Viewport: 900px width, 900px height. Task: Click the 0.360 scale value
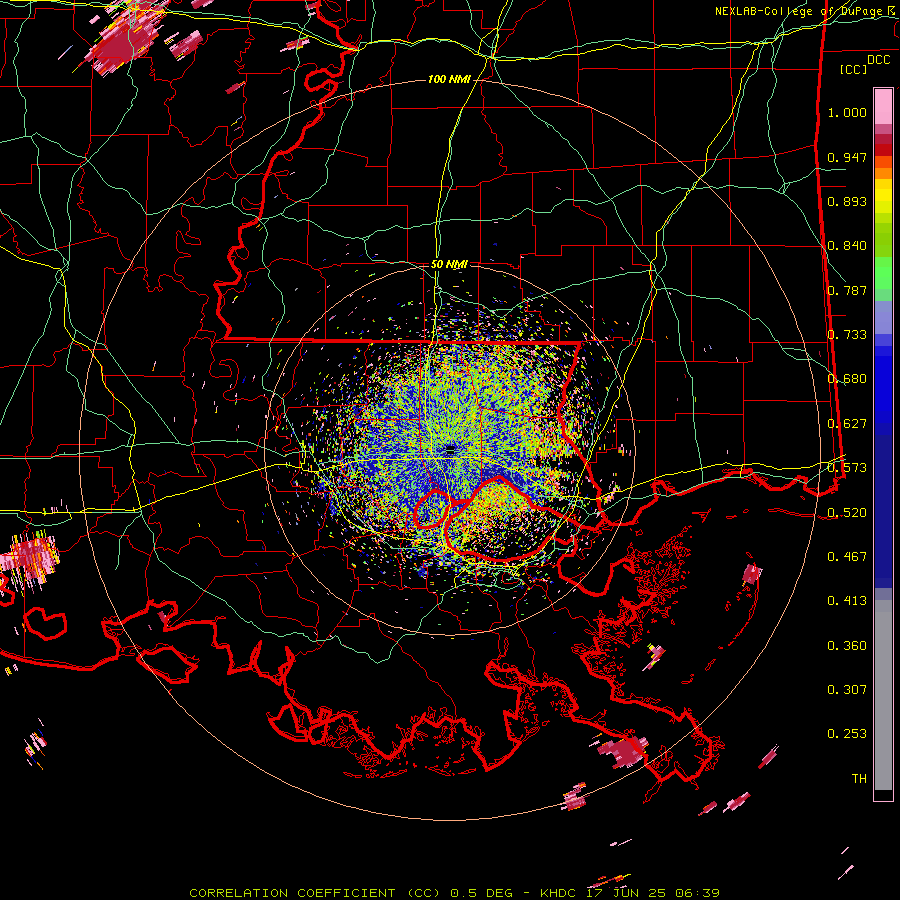[847, 646]
